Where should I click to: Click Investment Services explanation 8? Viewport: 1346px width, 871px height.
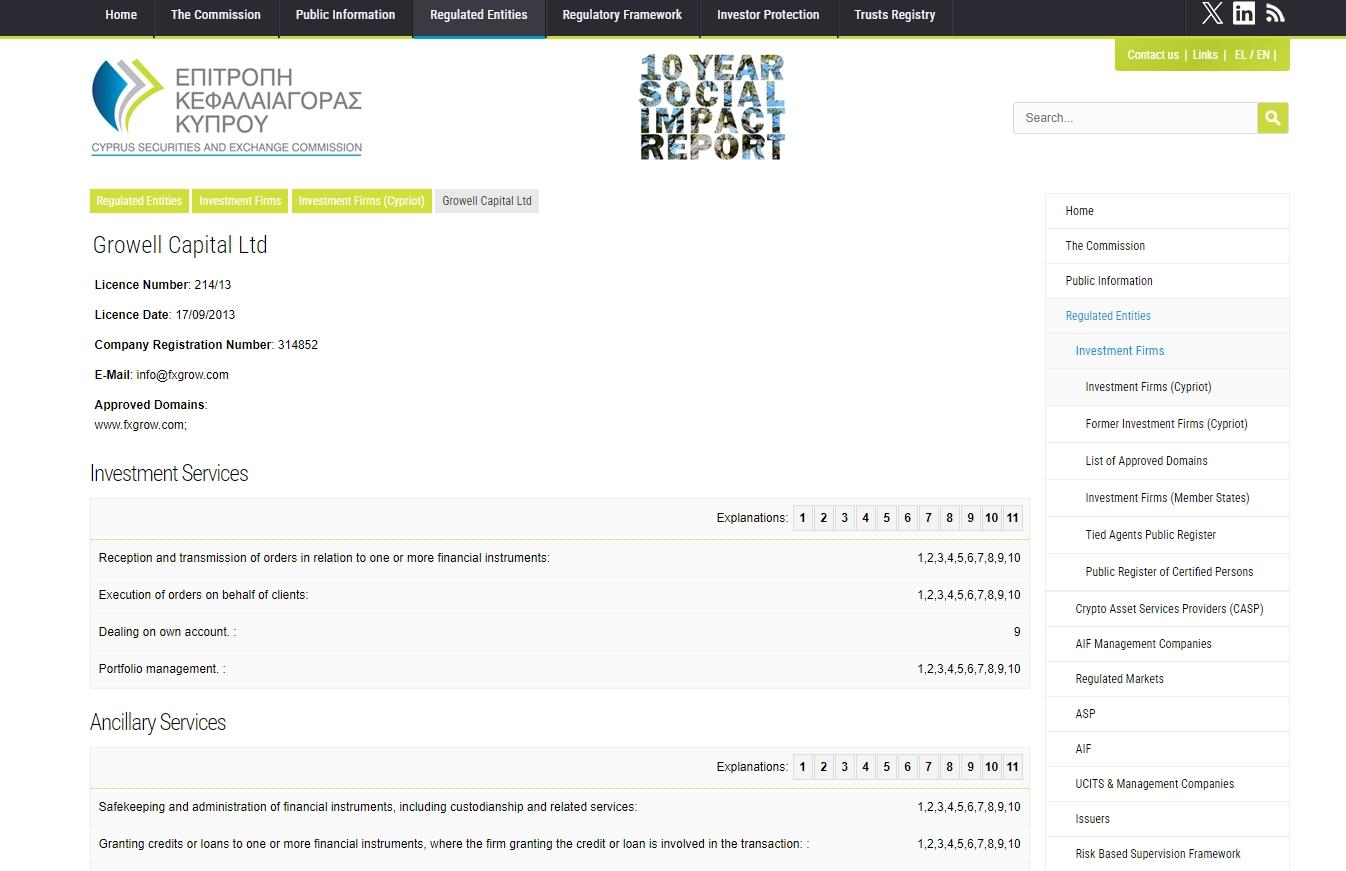[x=949, y=518]
